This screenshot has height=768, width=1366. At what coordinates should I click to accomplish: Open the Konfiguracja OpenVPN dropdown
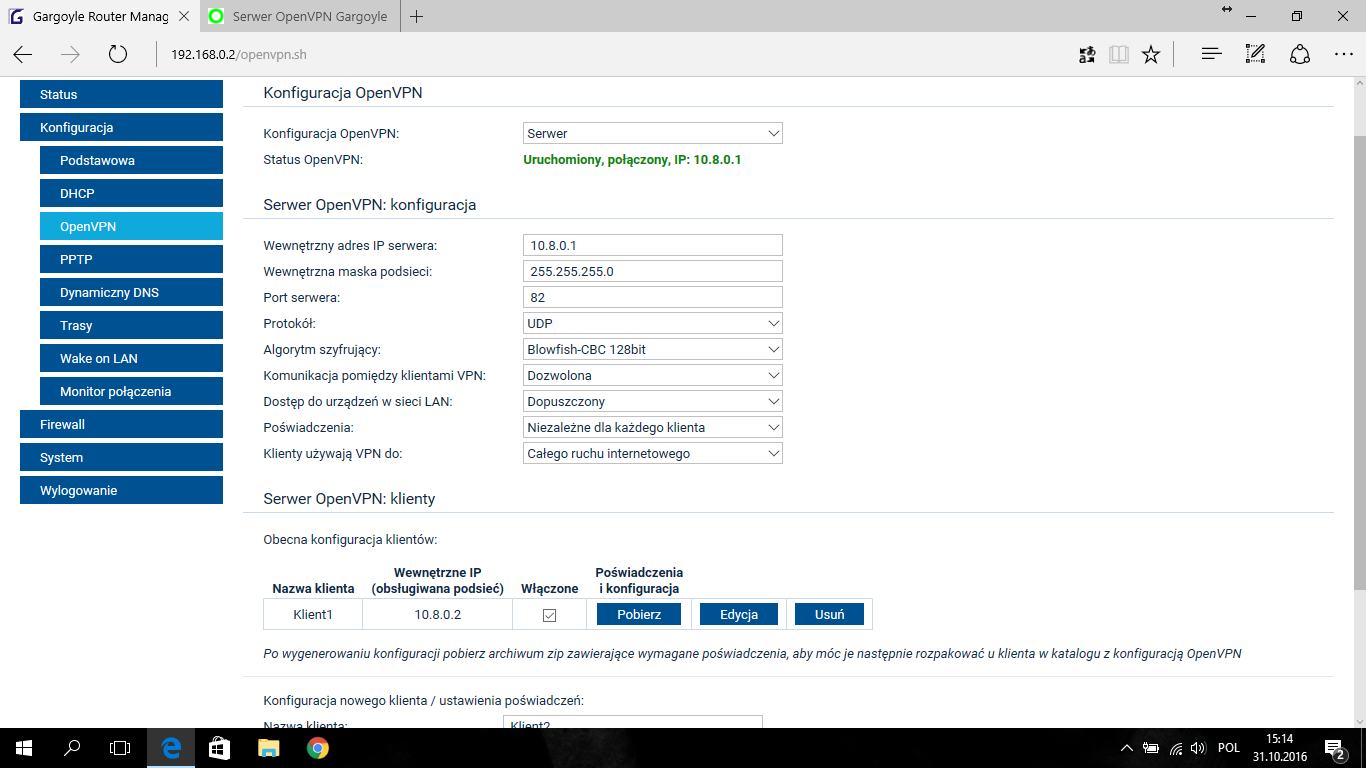coord(653,133)
